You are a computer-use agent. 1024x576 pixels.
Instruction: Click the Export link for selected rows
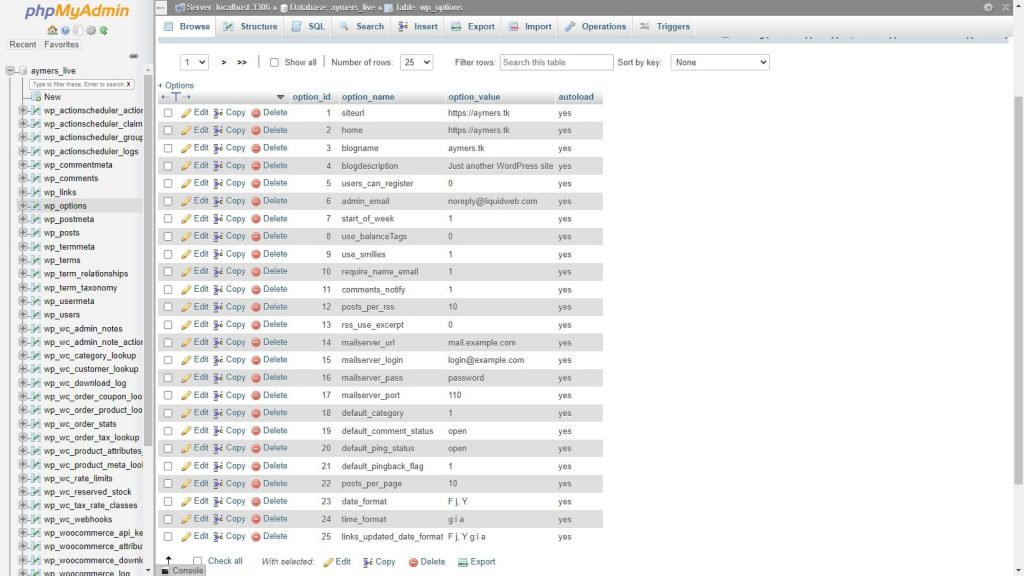click(x=476, y=562)
